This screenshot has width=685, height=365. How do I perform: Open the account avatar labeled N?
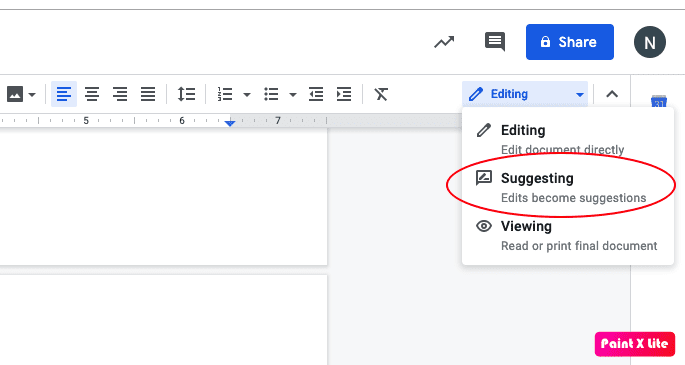[650, 42]
